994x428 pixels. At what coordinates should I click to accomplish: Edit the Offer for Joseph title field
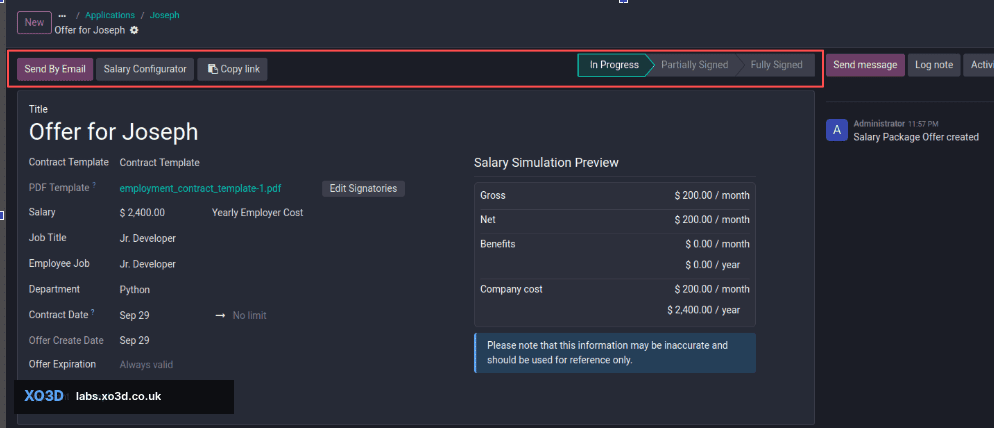(x=113, y=132)
